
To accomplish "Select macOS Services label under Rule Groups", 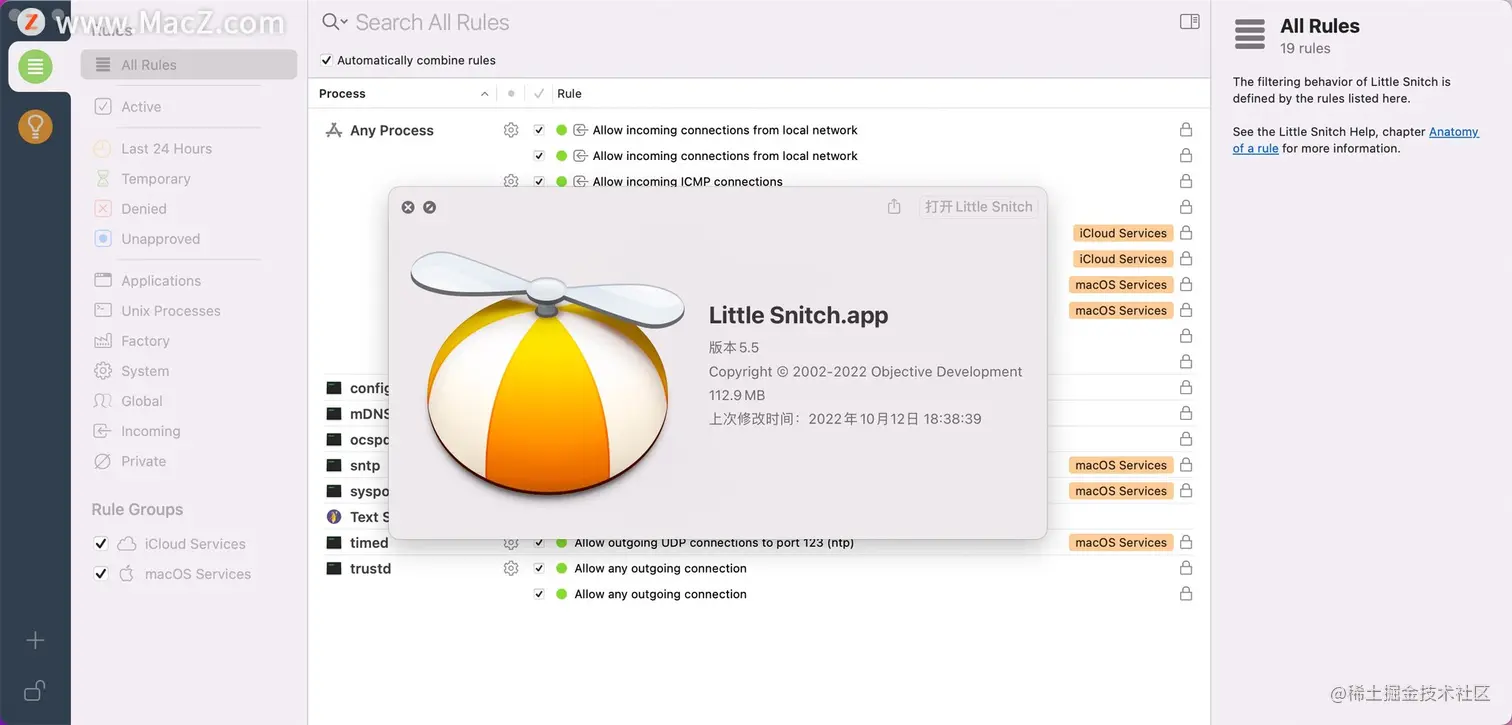I will tap(198, 574).
